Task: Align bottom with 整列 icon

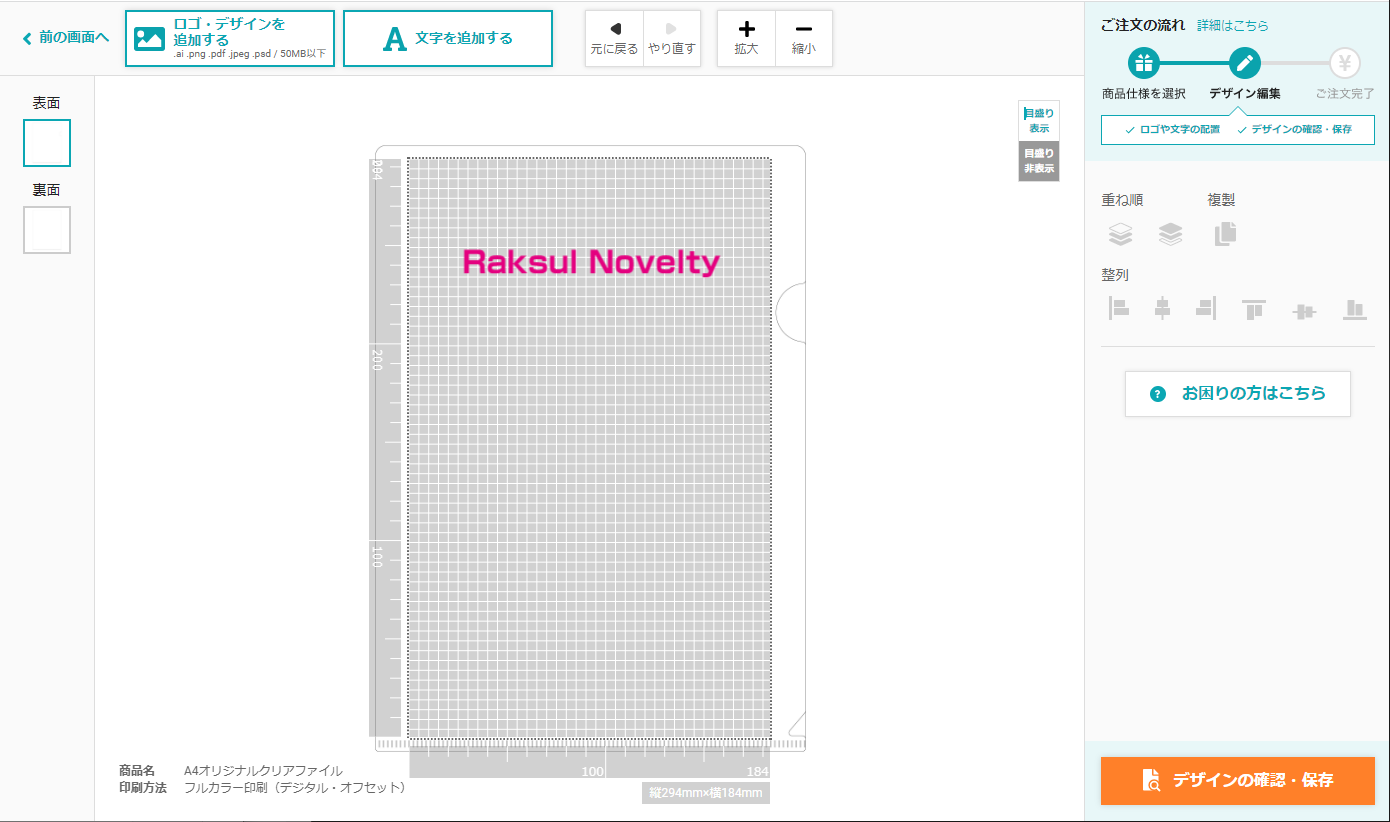Action: click(1355, 309)
